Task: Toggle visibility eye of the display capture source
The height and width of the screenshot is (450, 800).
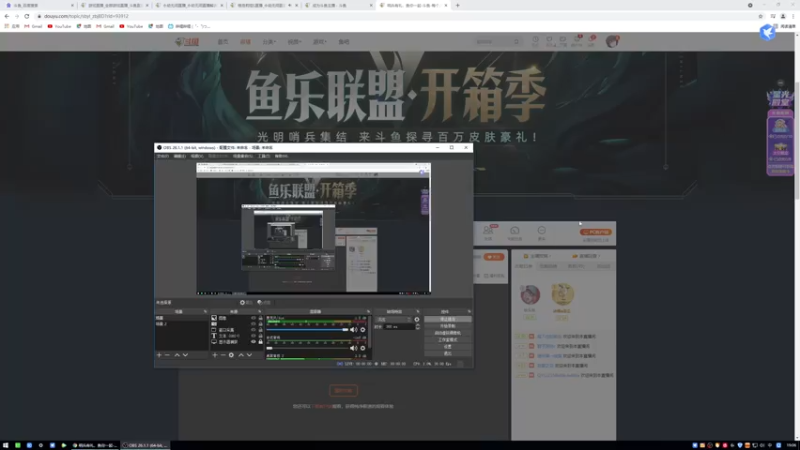Action: click(253, 342)
